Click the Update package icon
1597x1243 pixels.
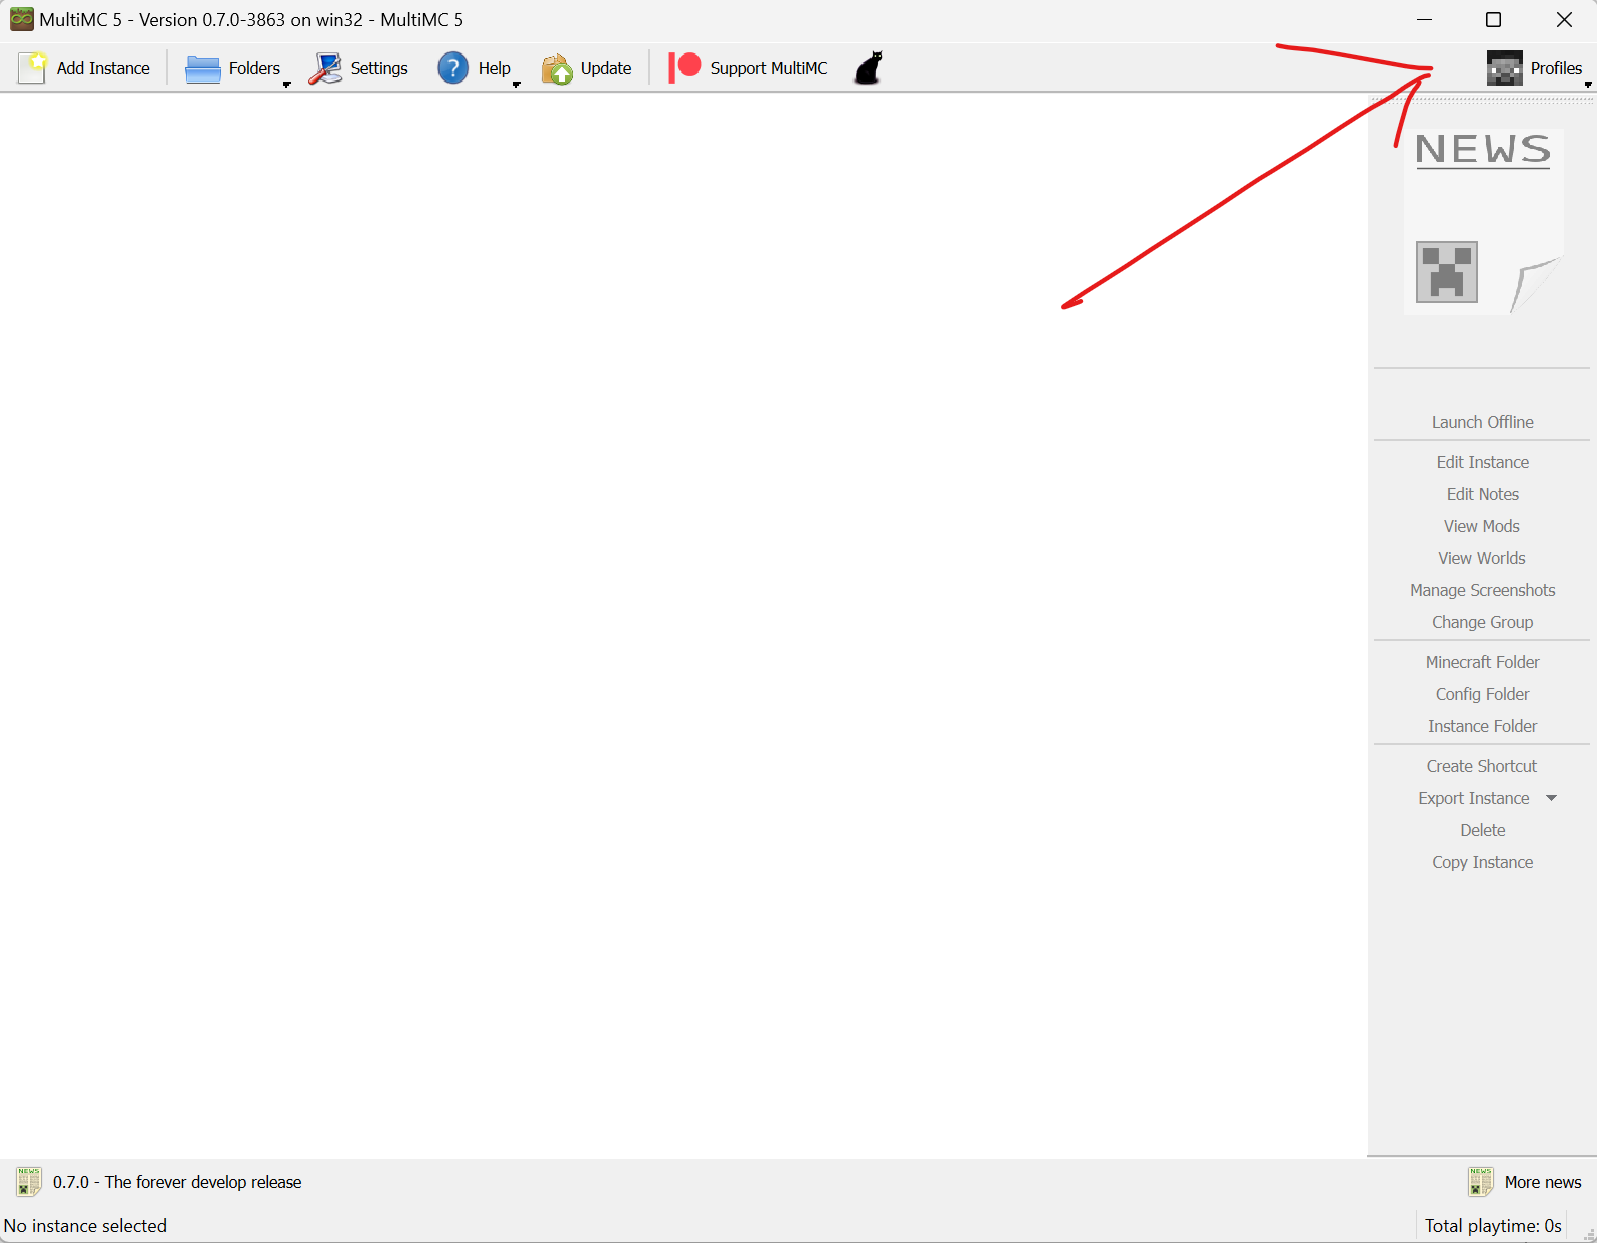tap(557, 69)
